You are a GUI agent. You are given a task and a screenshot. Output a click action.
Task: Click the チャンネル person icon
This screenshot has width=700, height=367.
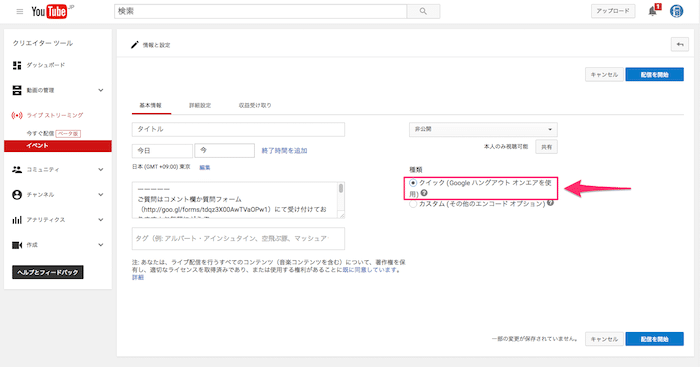[17, 195]
